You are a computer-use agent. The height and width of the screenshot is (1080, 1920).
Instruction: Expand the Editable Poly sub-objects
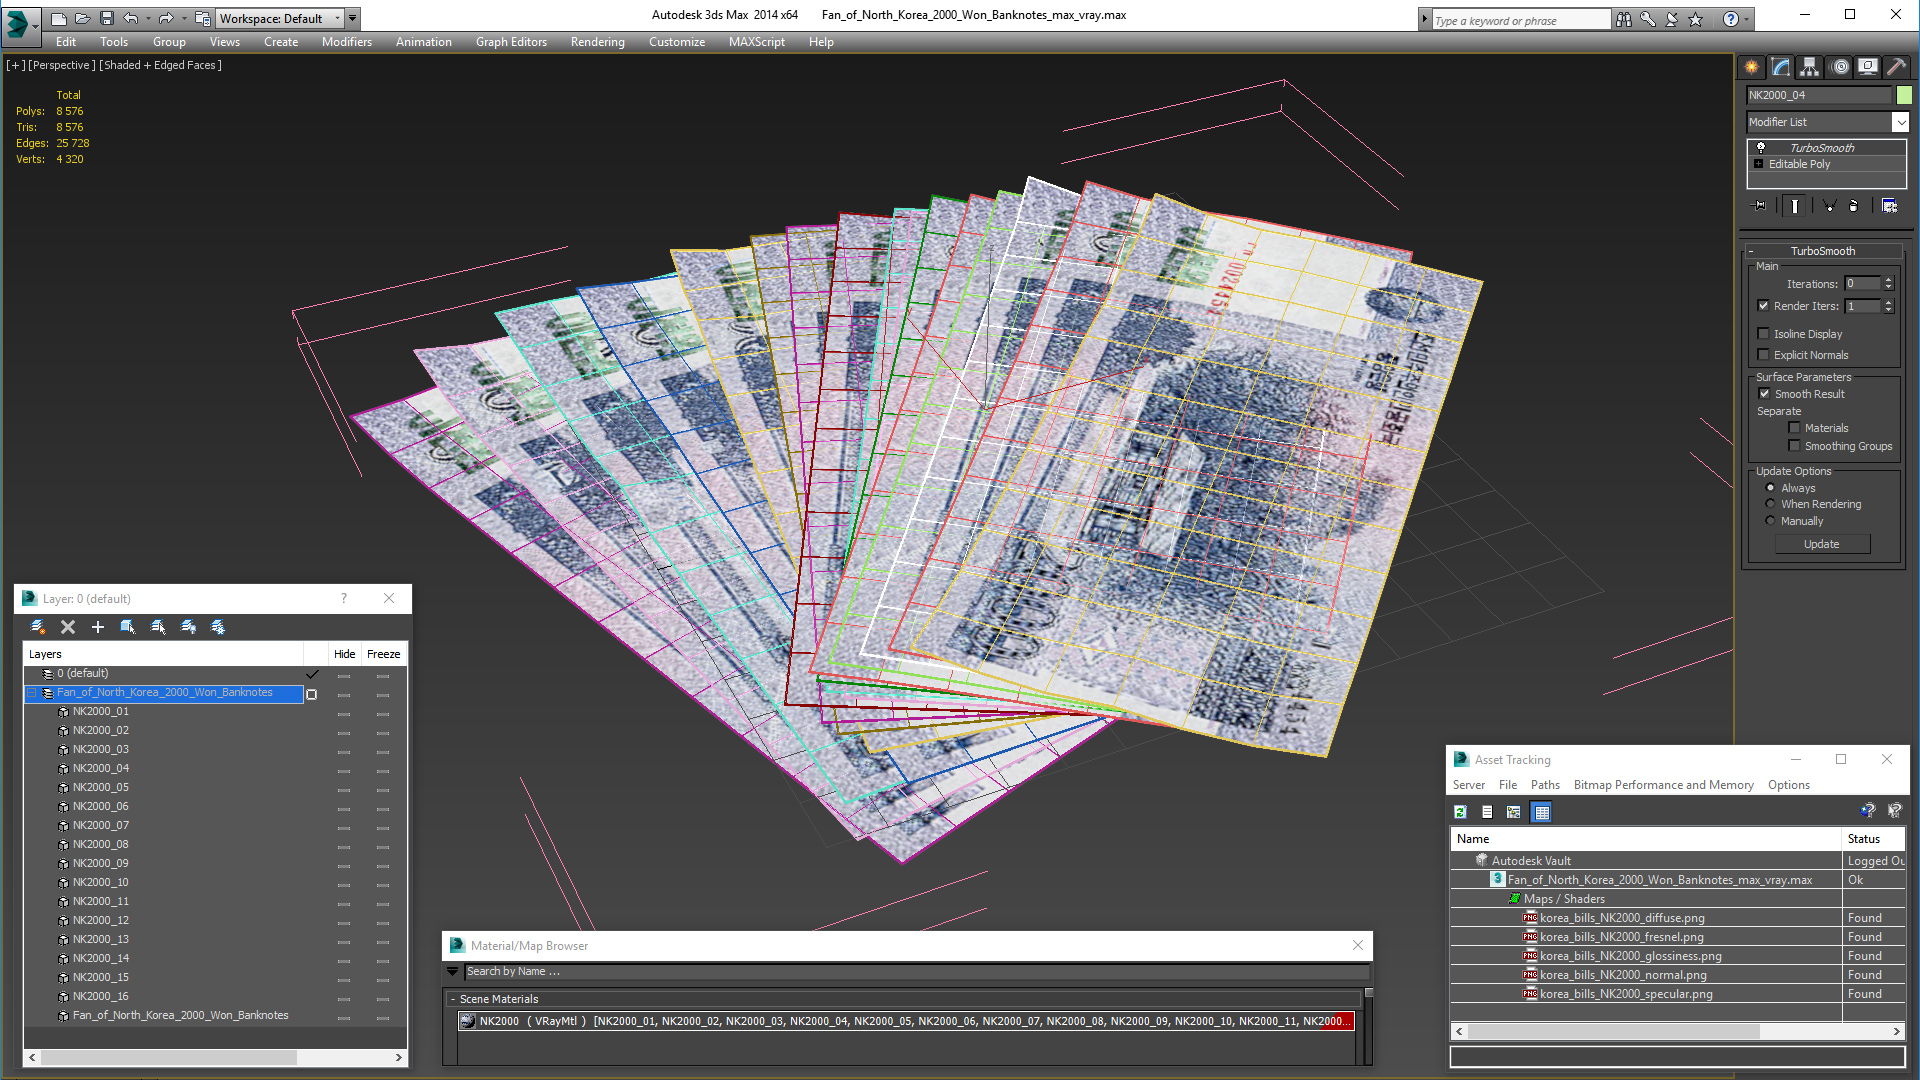[x=1759, y=164]
